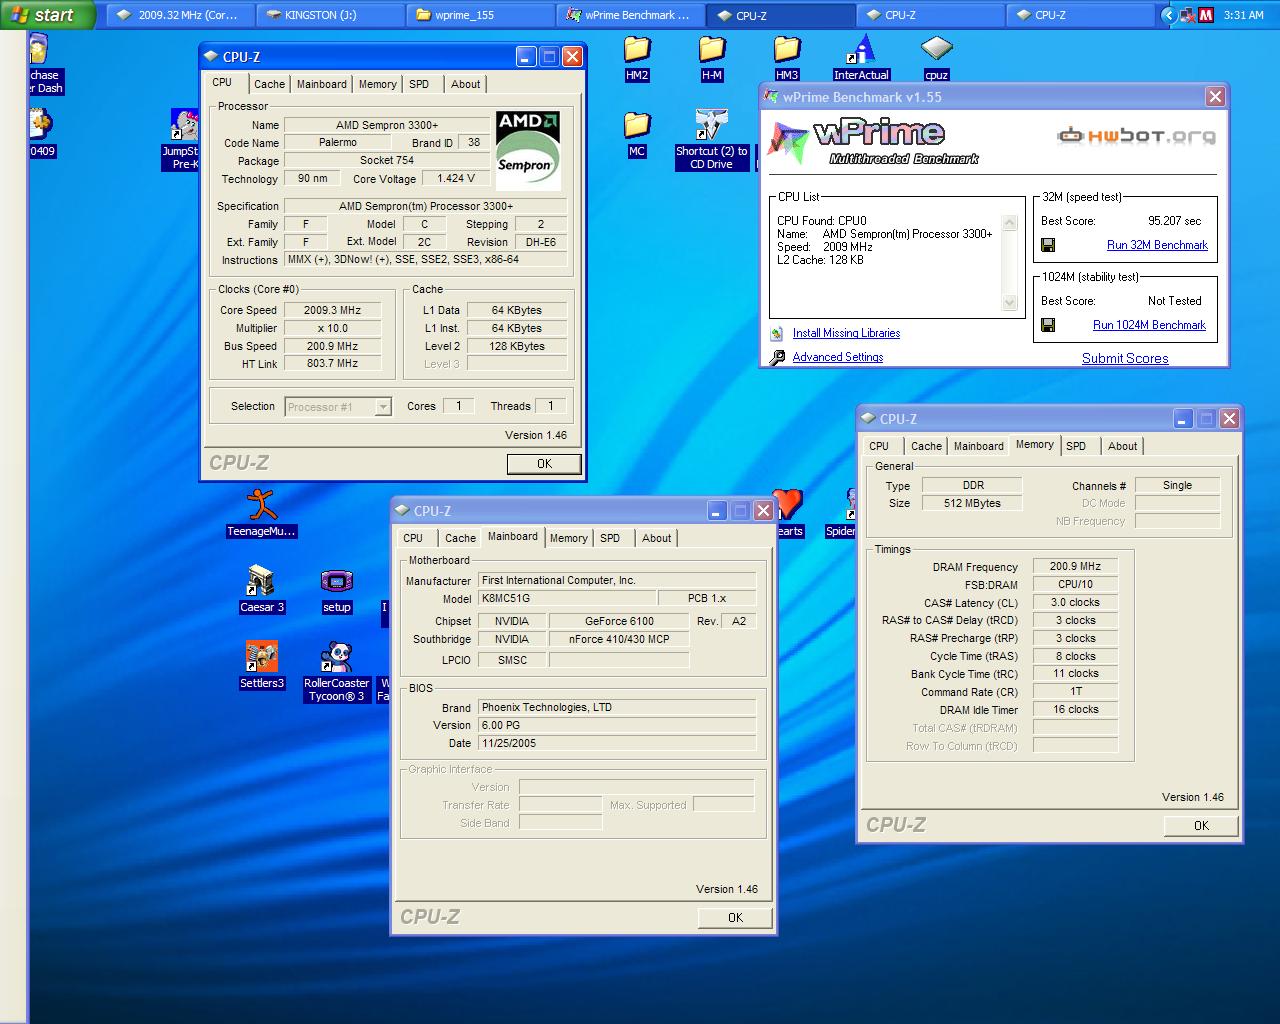Viewport: 1280px width, 1024px height.
Task: Open Memory tab in CPU window
Action: click(377, 84)
